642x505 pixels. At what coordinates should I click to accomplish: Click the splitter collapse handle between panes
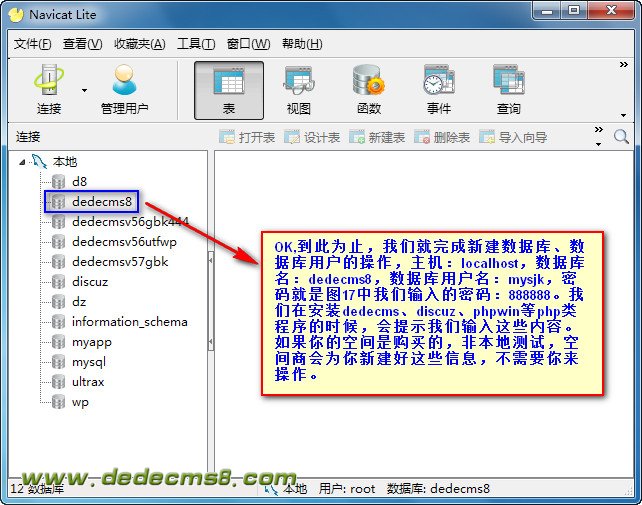[211, 301]
